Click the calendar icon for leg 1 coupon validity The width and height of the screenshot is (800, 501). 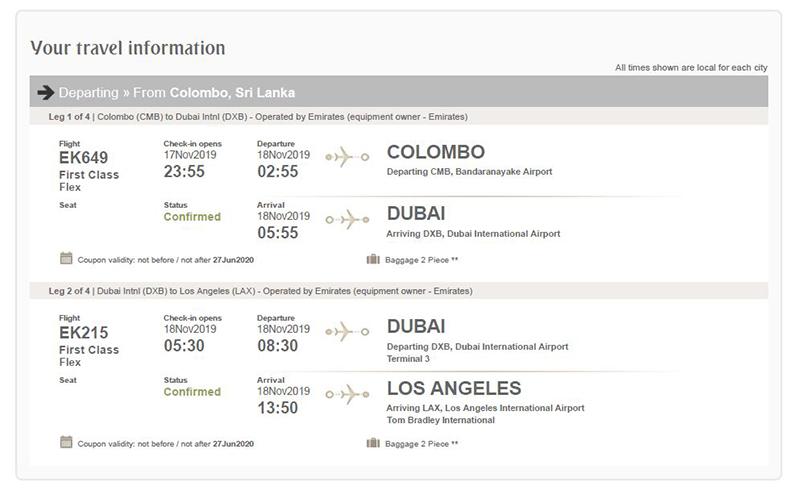tap(66, 258)
